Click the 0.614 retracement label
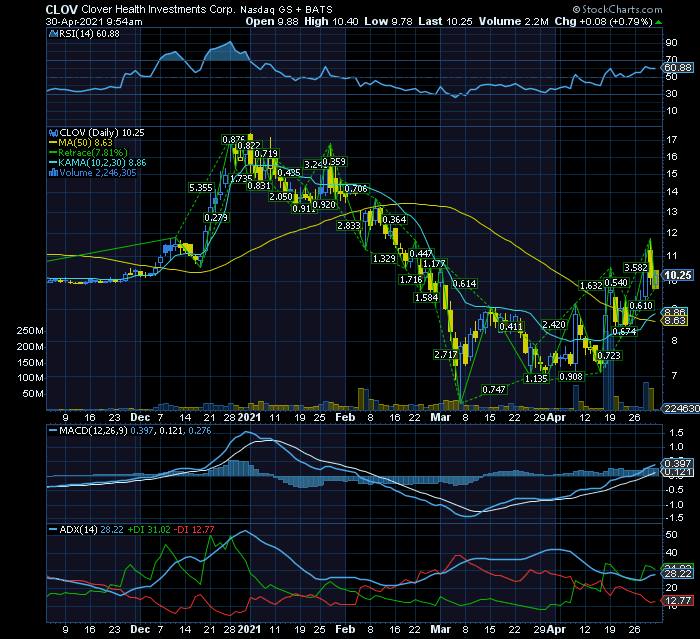700x639 pixels. 464,284
